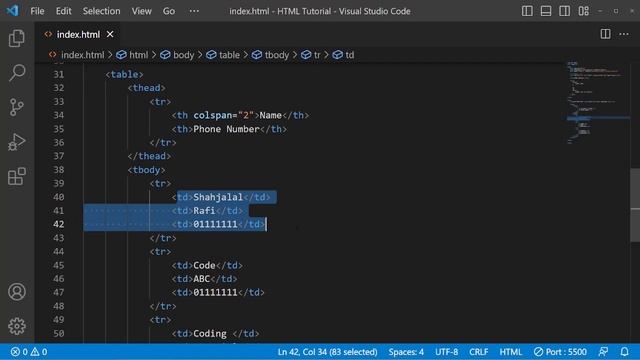
Task: Open the Explorer view in activity bar
Action: click(x=17, y=38)
